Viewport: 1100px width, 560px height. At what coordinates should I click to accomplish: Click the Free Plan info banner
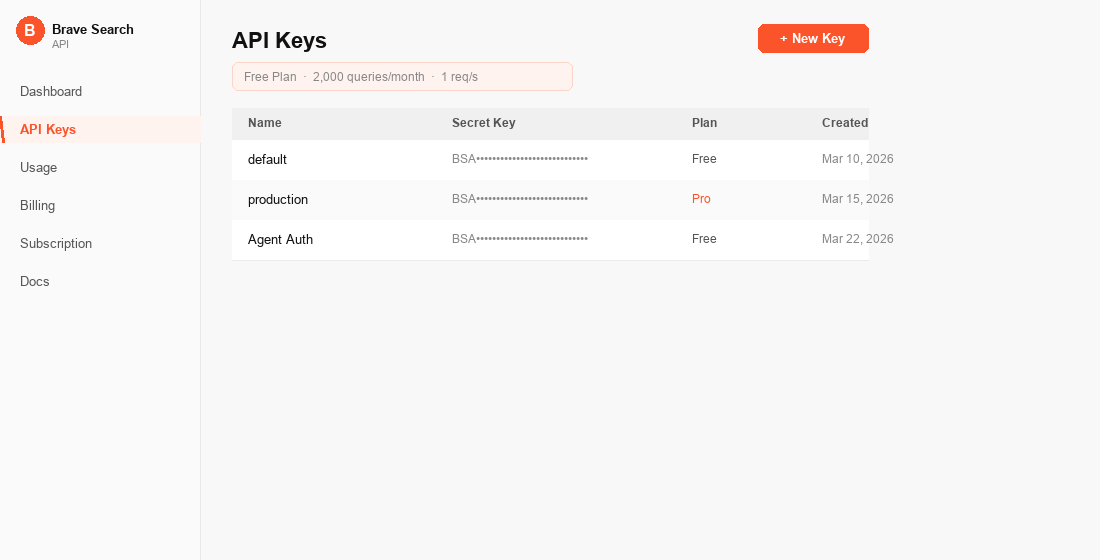[402, 76]
